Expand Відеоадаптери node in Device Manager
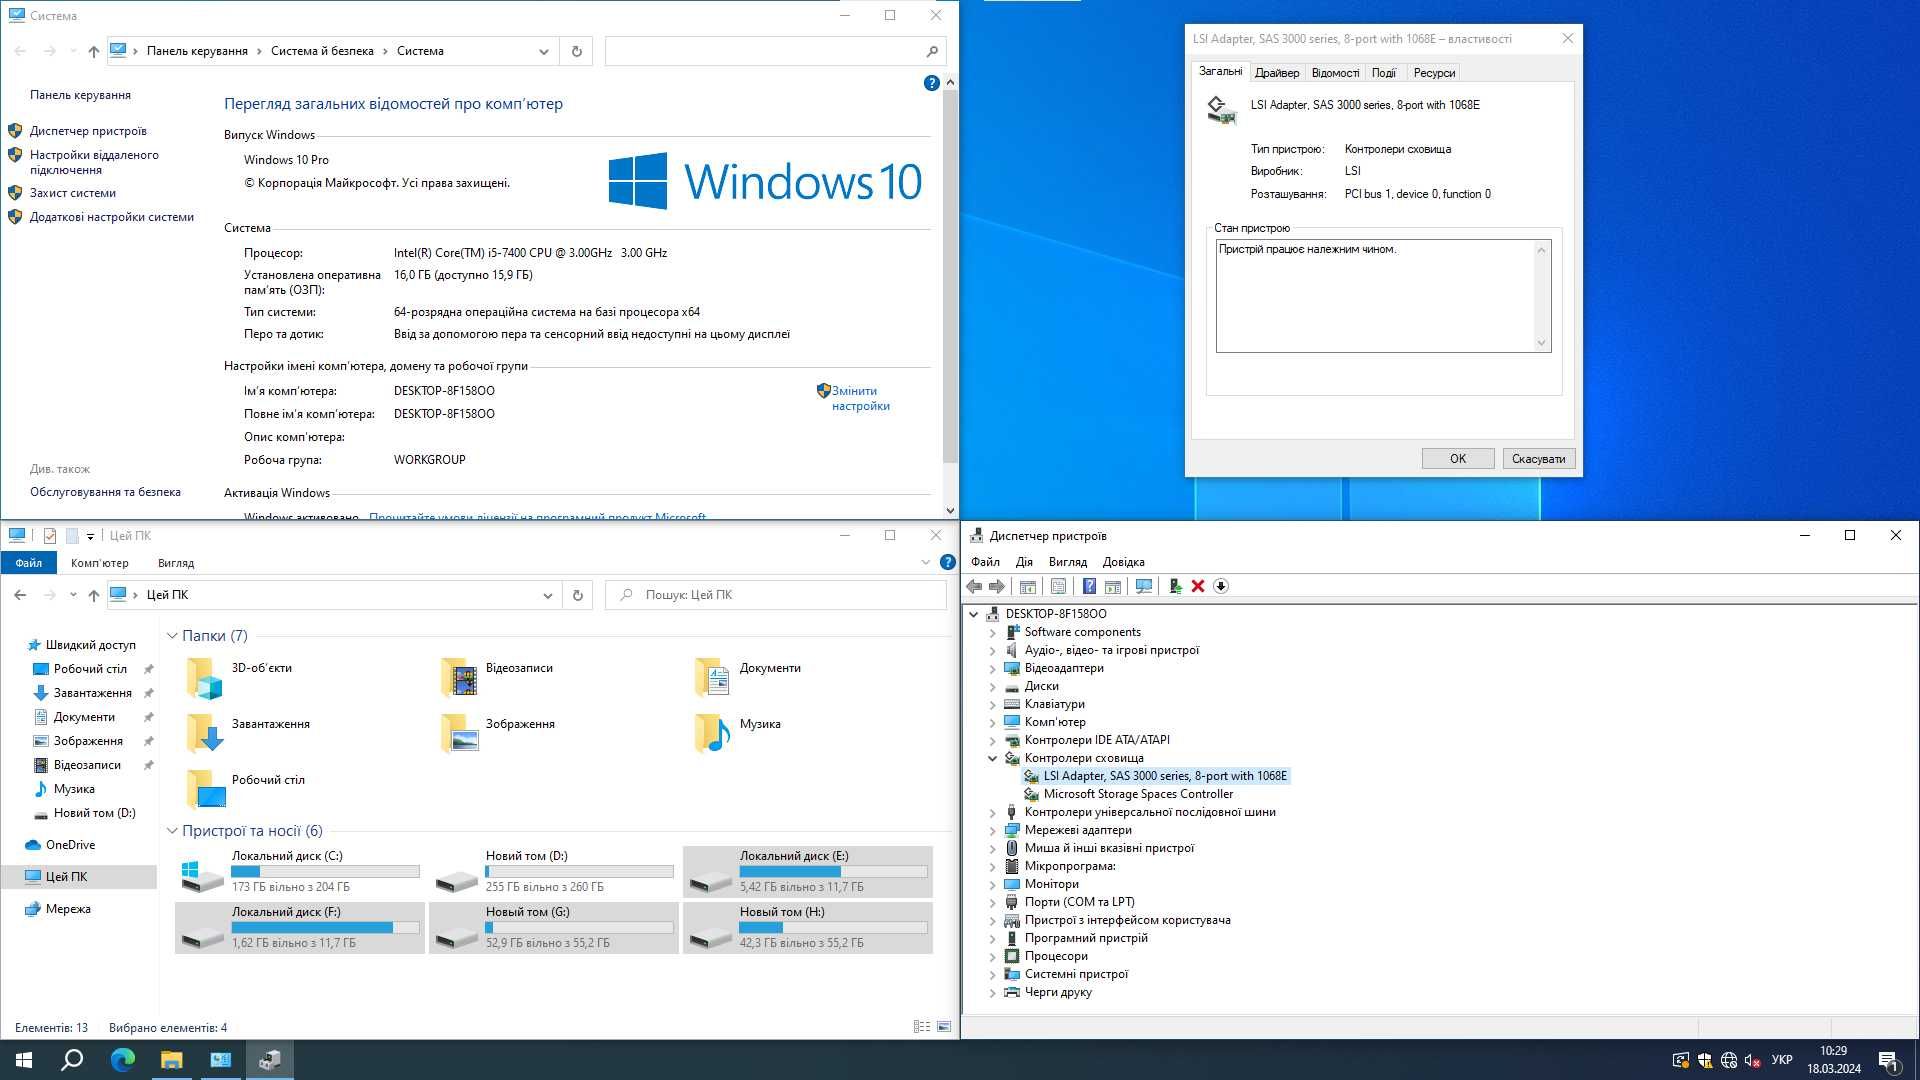This screenshot has width=1920, height=1080. [992, 669]
